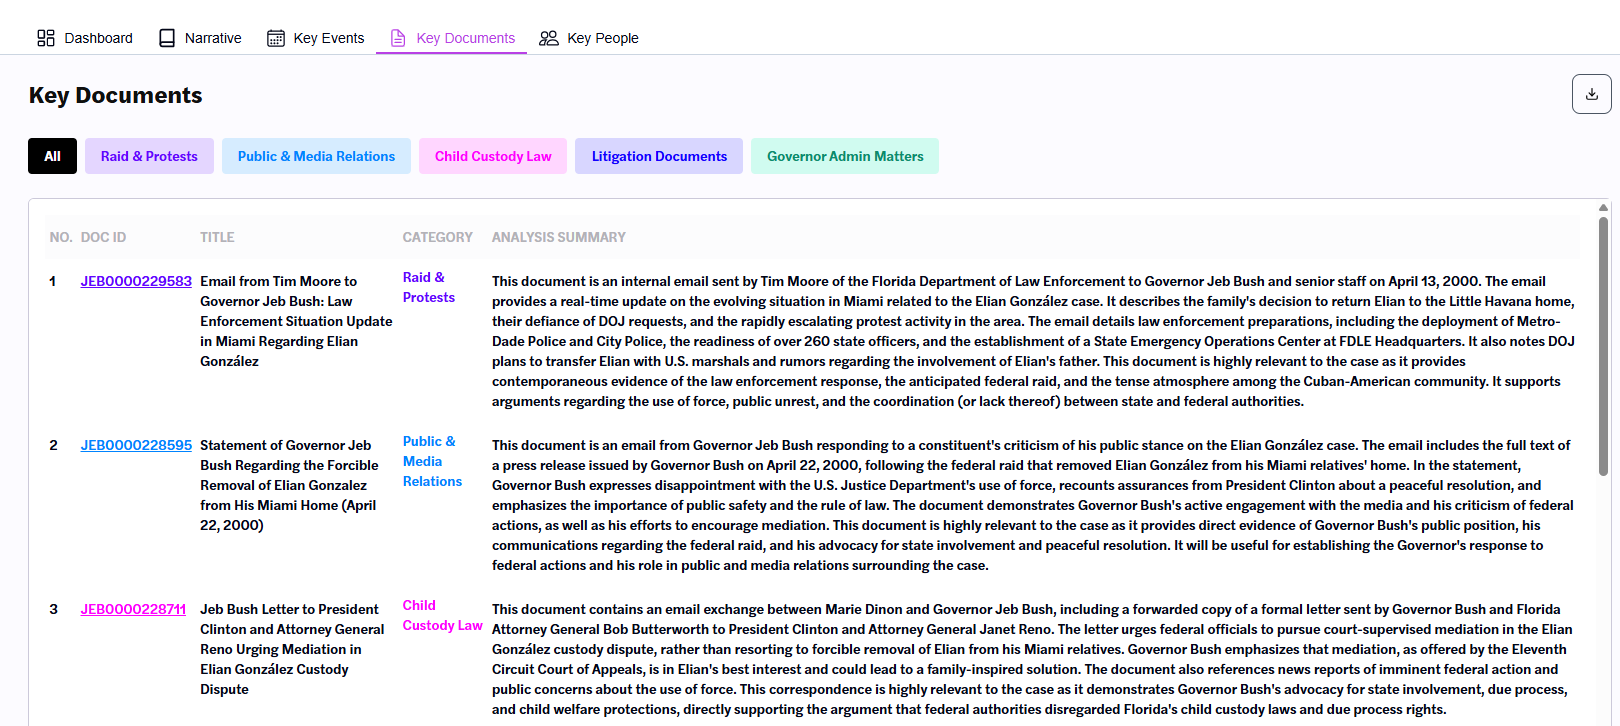Filter by Litigation Documents
The height and width of the screenshot is (726, 1620).
[x=659, y=156]
